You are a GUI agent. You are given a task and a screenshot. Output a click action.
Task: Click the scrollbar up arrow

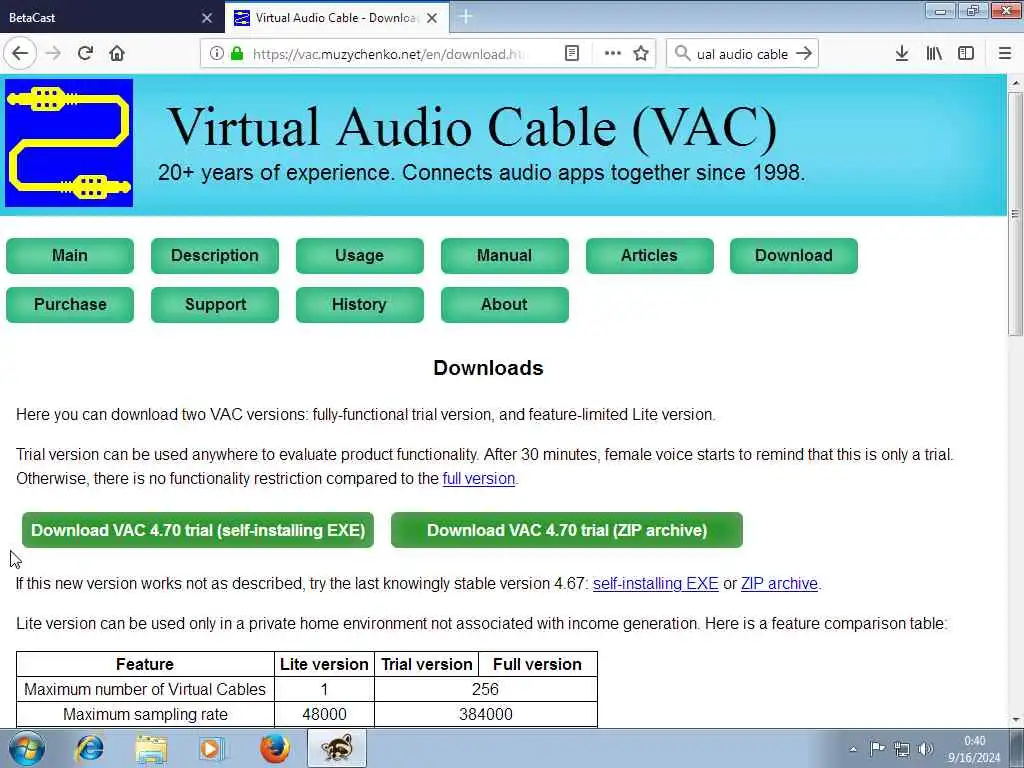coord(1015,84)
